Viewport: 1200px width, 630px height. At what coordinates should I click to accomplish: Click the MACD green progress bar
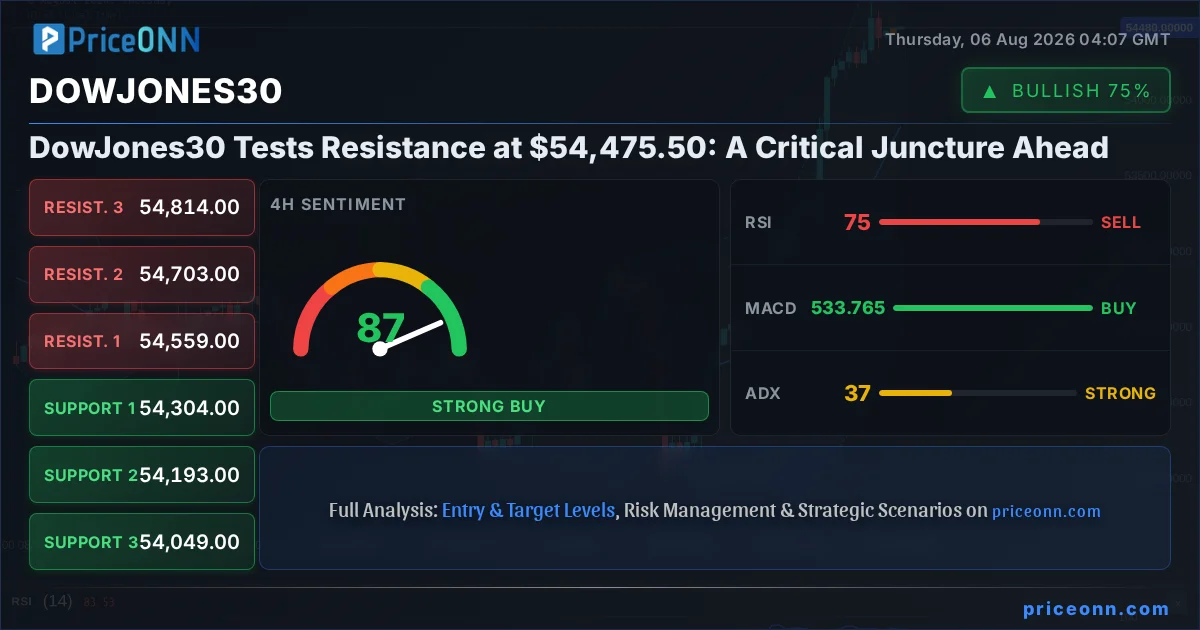(x=992, y=308)
